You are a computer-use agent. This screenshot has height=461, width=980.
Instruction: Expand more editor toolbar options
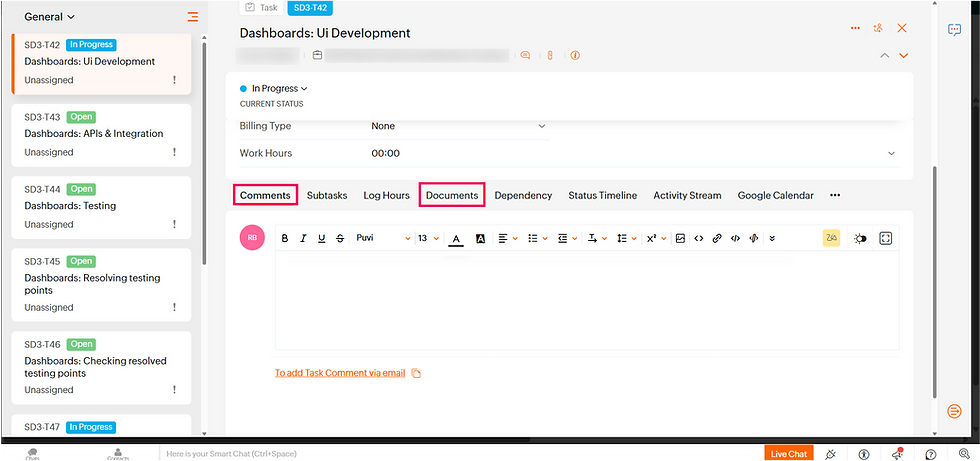click(x=772, y=238)
